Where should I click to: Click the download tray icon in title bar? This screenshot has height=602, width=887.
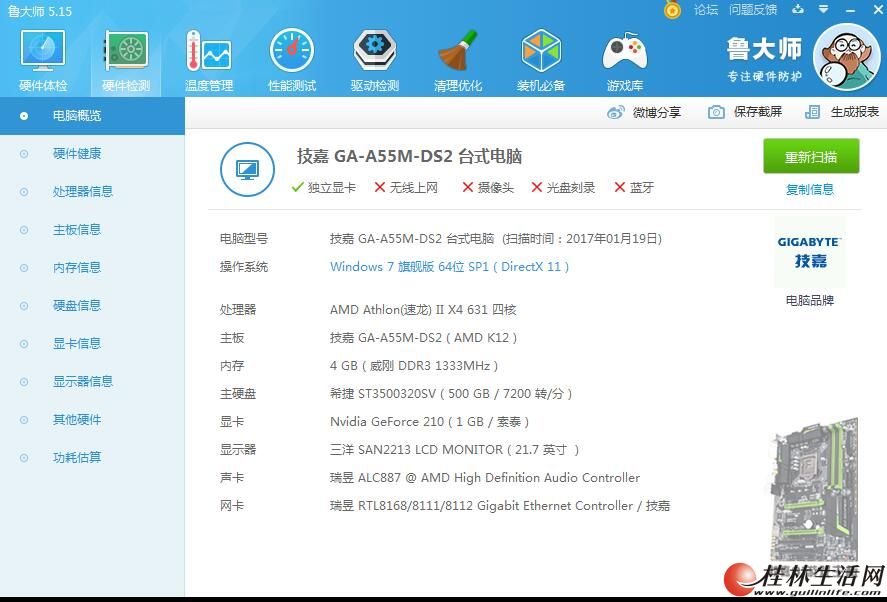point(798,9)
